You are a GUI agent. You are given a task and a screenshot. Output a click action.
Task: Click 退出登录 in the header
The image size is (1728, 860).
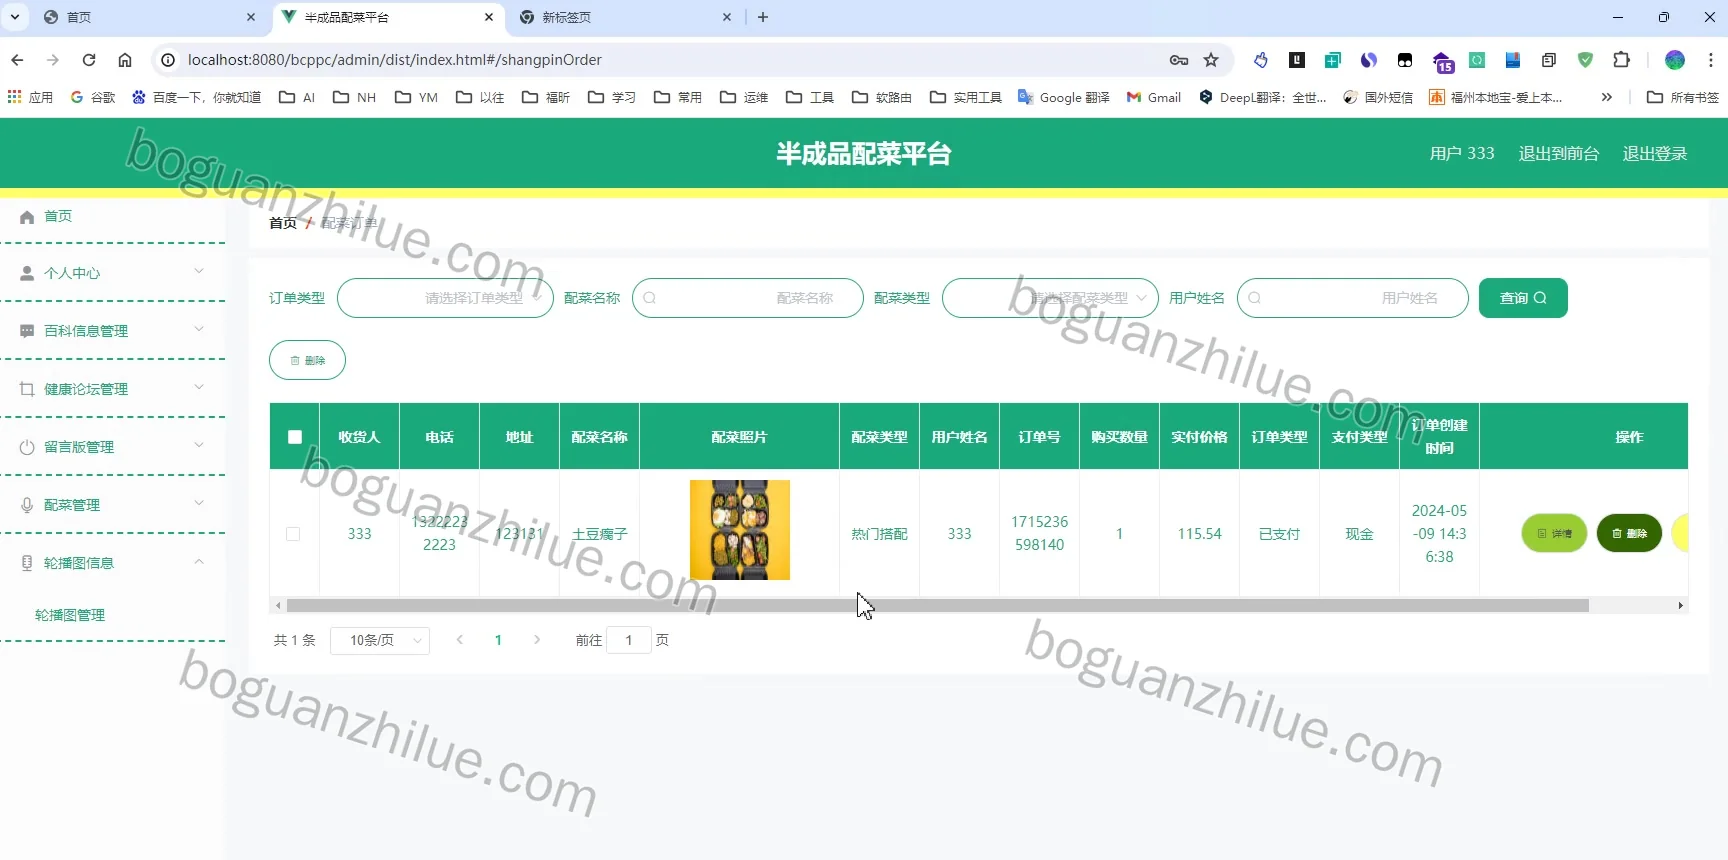click(x=1655, y=153)
